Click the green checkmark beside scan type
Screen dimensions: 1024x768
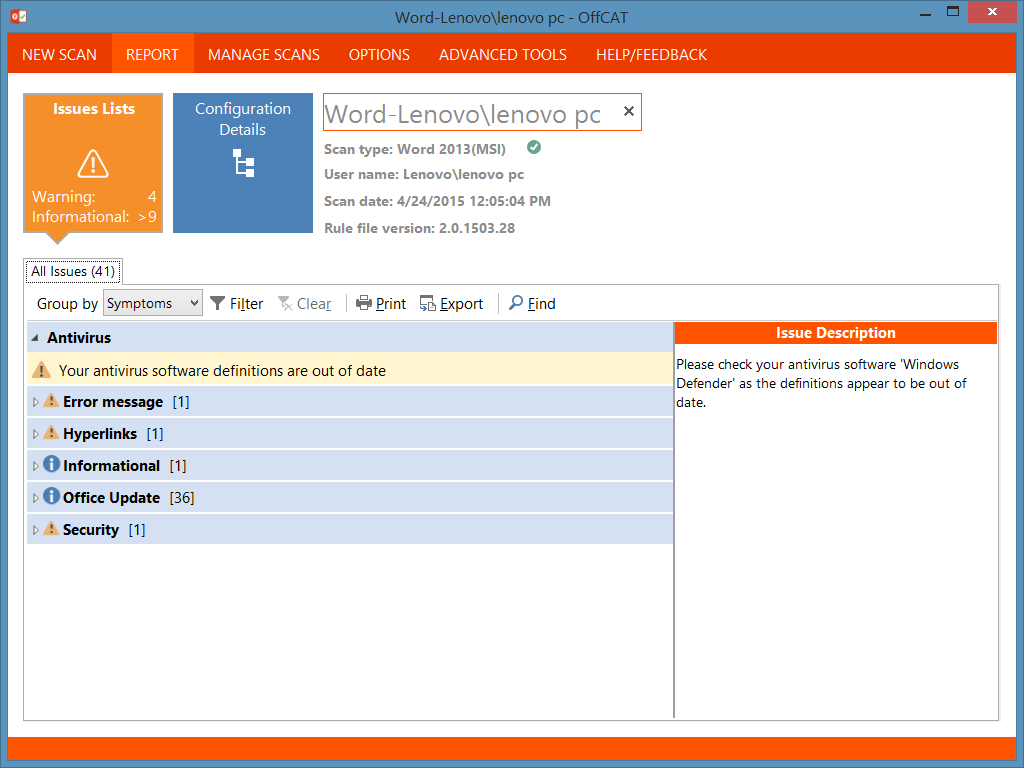coord(533,147)
